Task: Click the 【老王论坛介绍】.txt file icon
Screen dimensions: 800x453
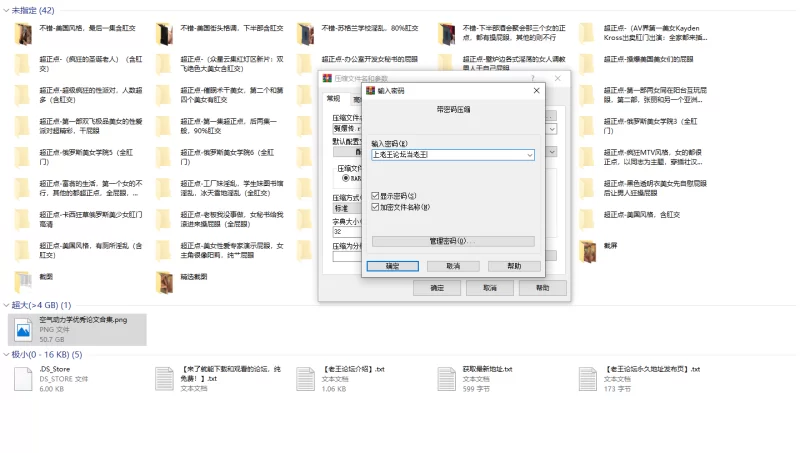Action: pos(305,379)
